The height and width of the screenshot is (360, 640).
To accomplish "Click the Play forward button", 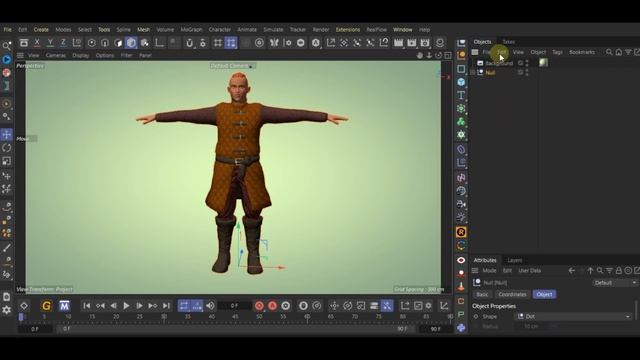I will click(x=126, y=305).
